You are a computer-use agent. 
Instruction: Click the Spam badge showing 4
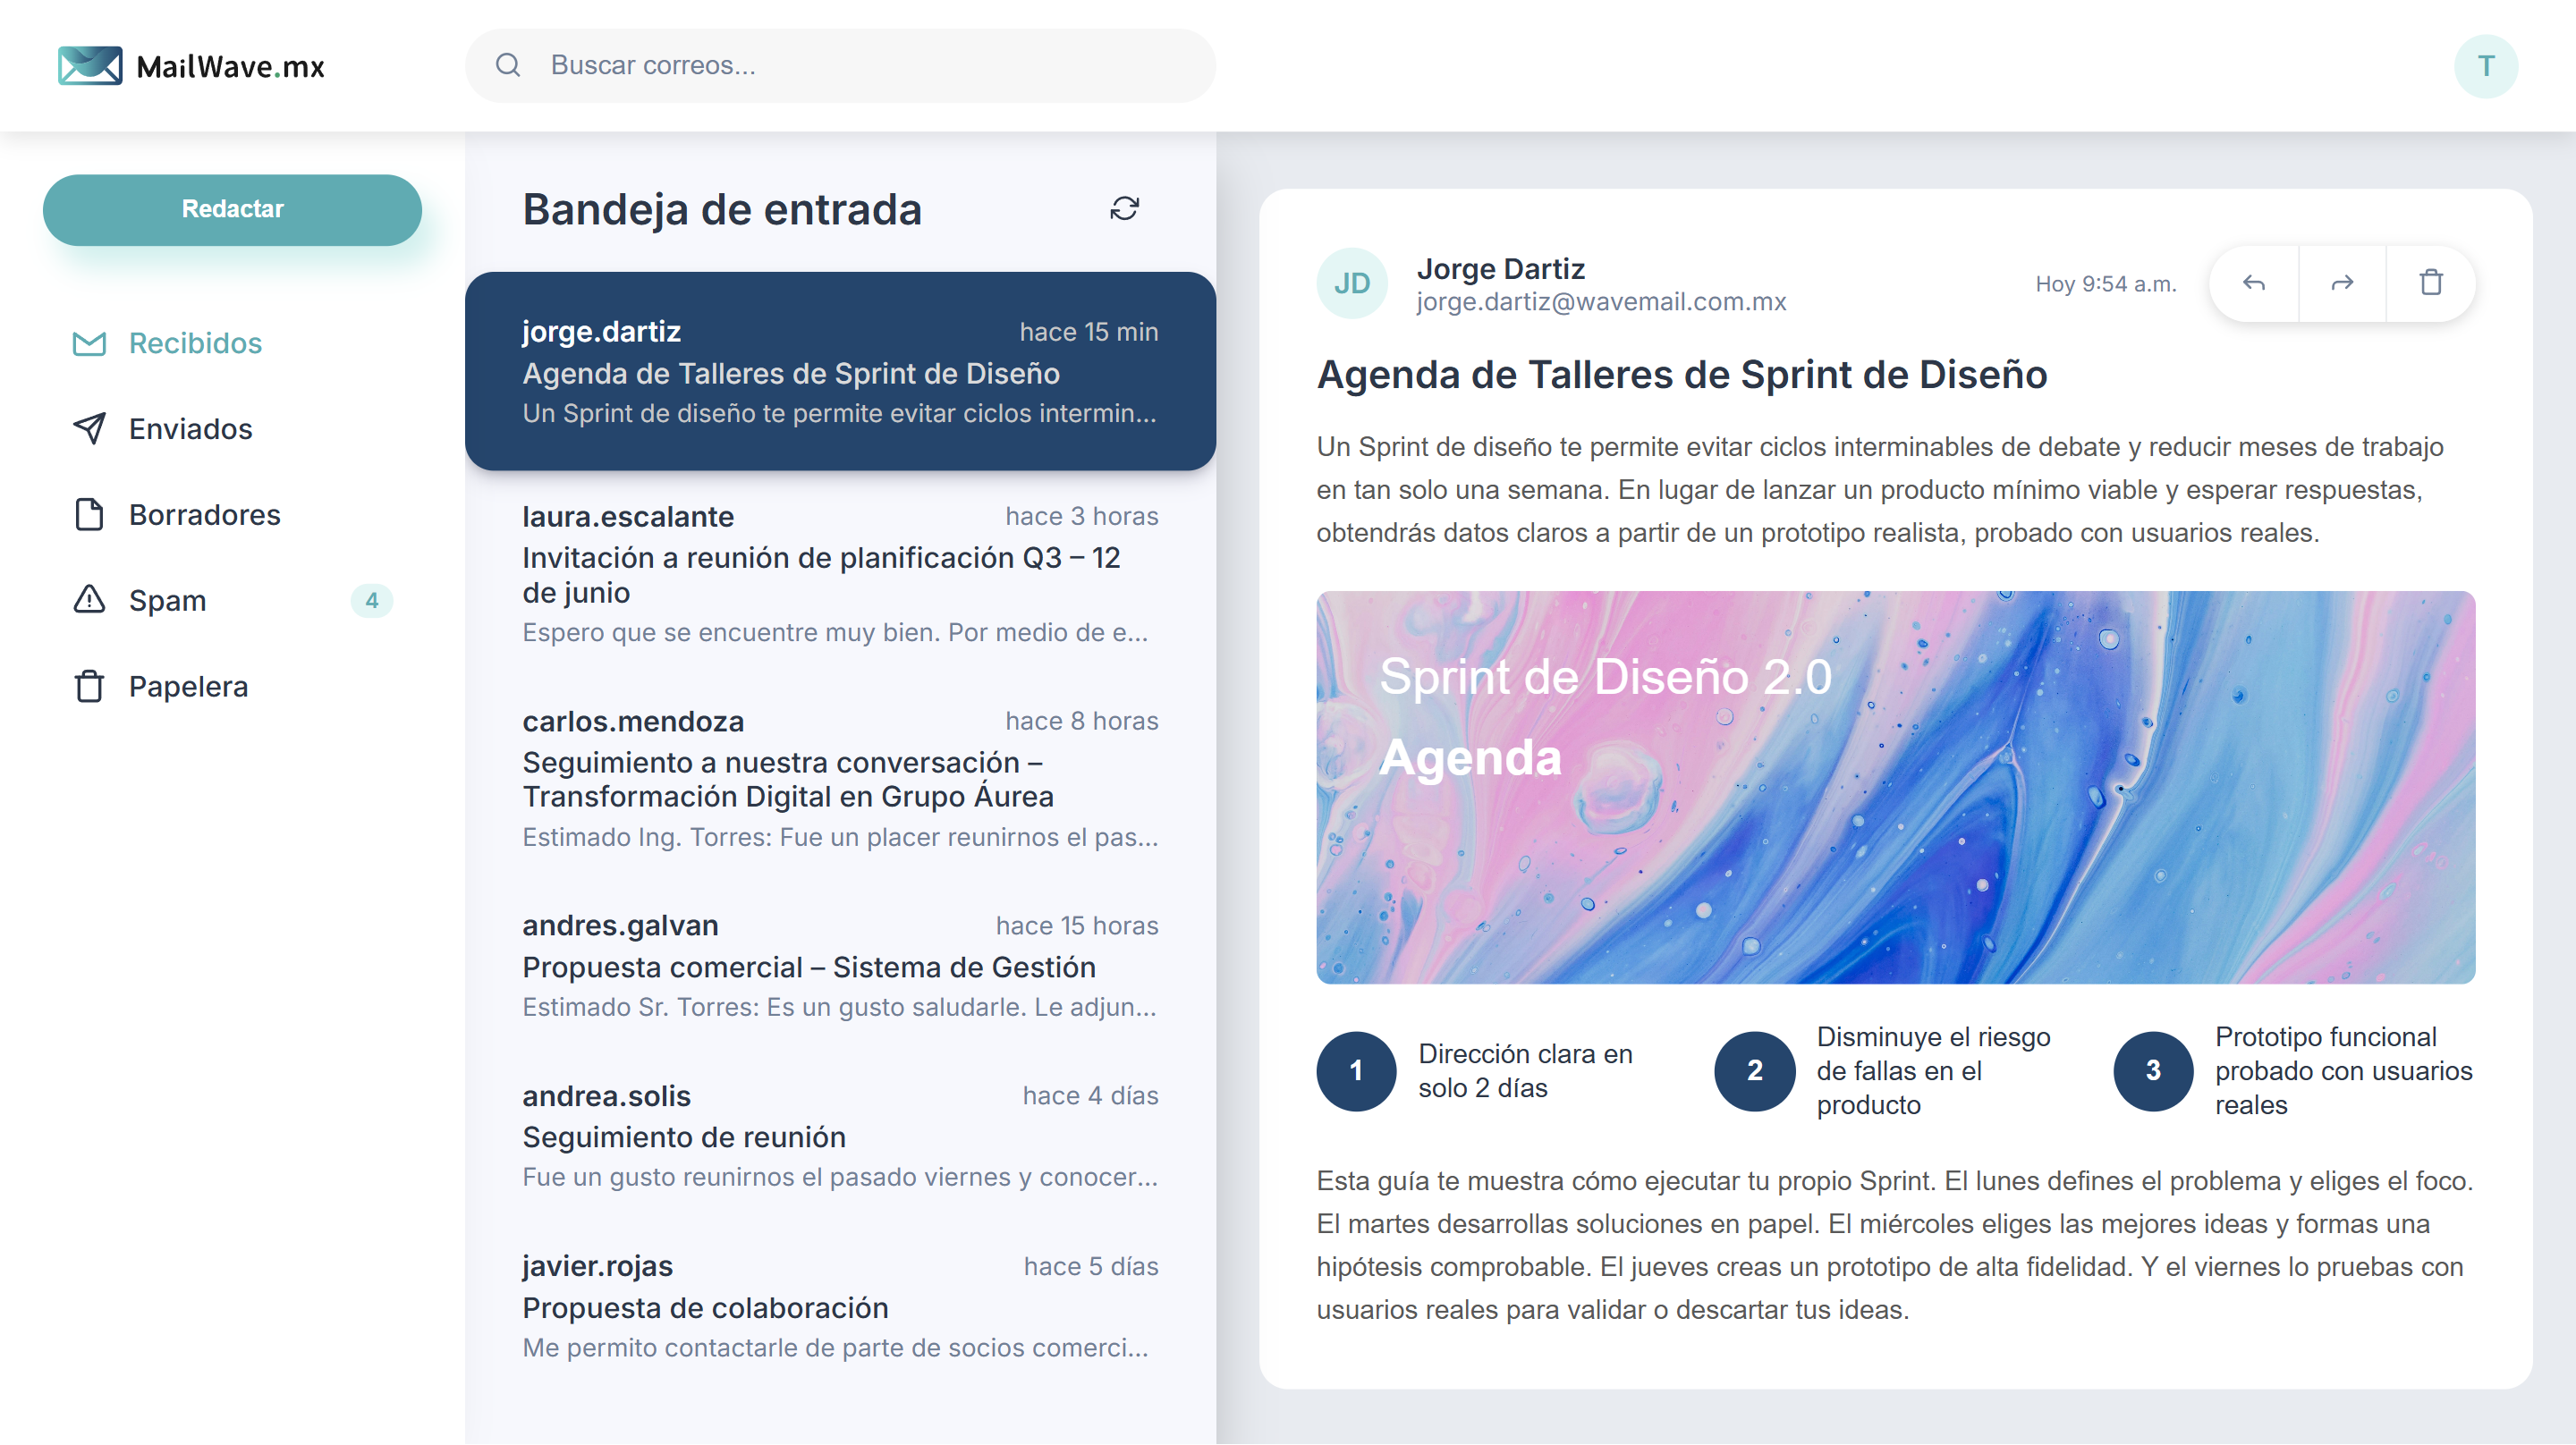371,600
